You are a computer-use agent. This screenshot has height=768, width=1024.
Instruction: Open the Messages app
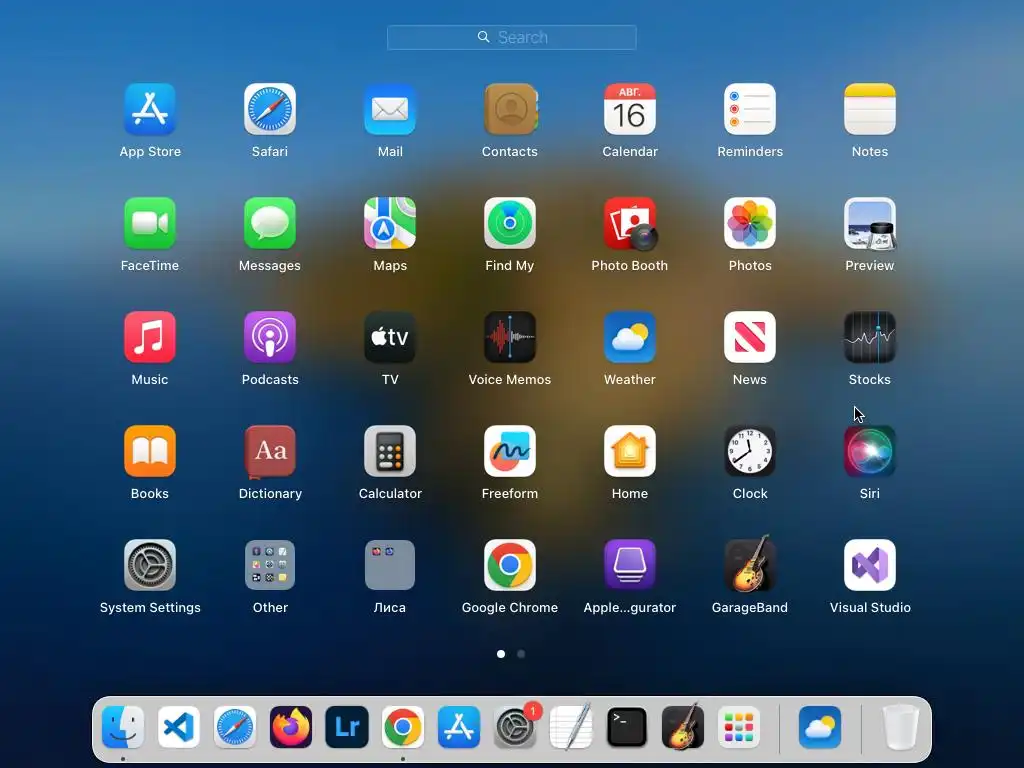270,223
